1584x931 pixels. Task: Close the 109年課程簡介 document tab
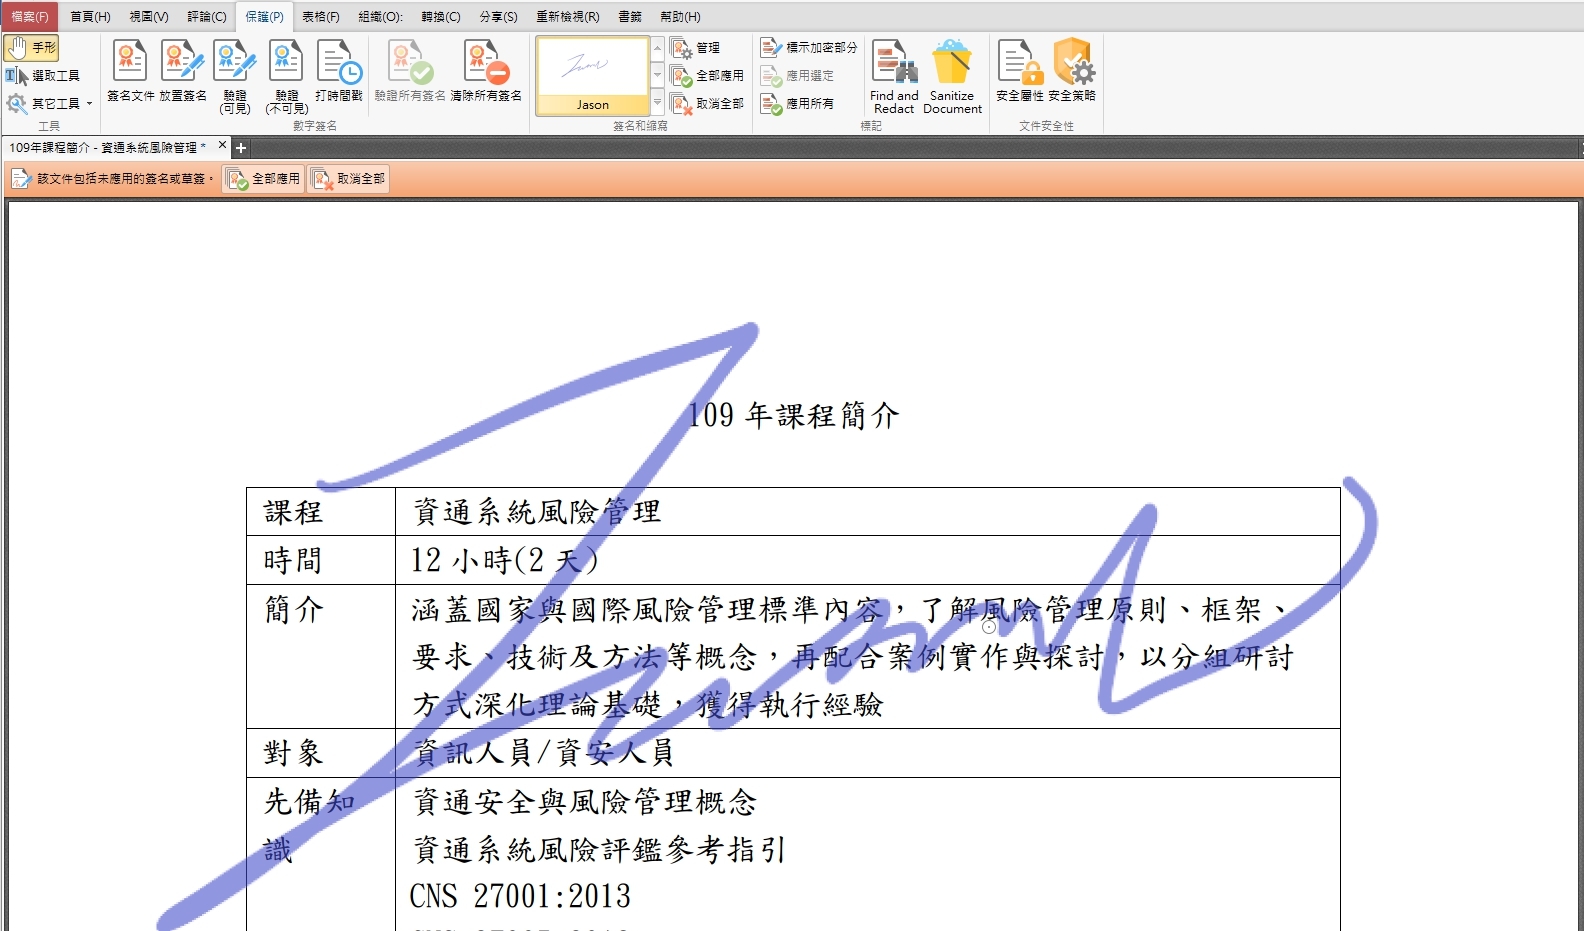coord(222,146)
